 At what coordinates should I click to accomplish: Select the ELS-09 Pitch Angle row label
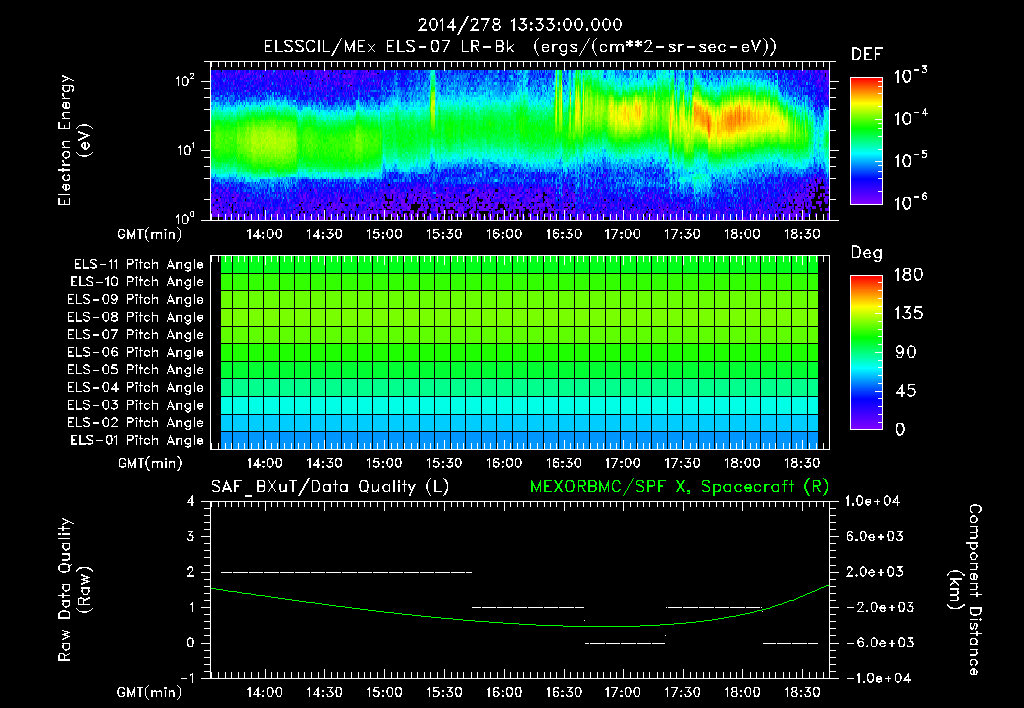pos(136,300)
